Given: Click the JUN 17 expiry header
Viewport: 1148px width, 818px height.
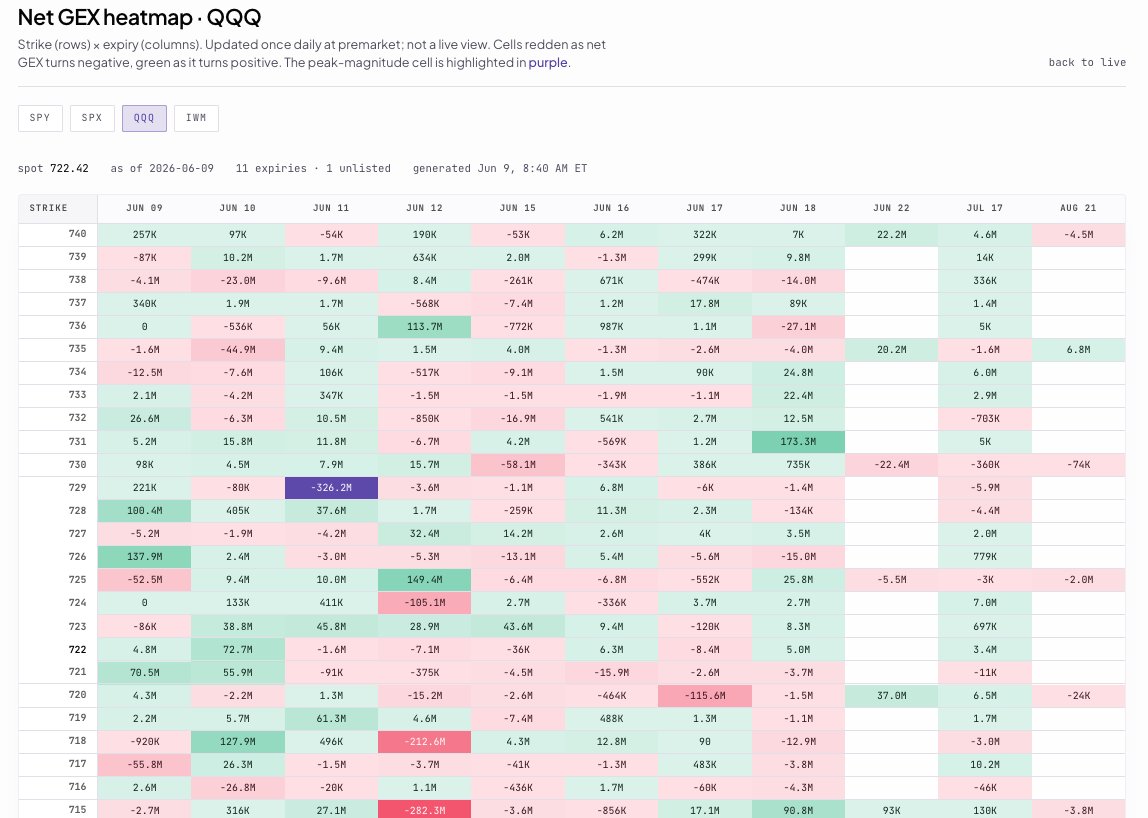Looking at the screenshot, I should point(705,208).
